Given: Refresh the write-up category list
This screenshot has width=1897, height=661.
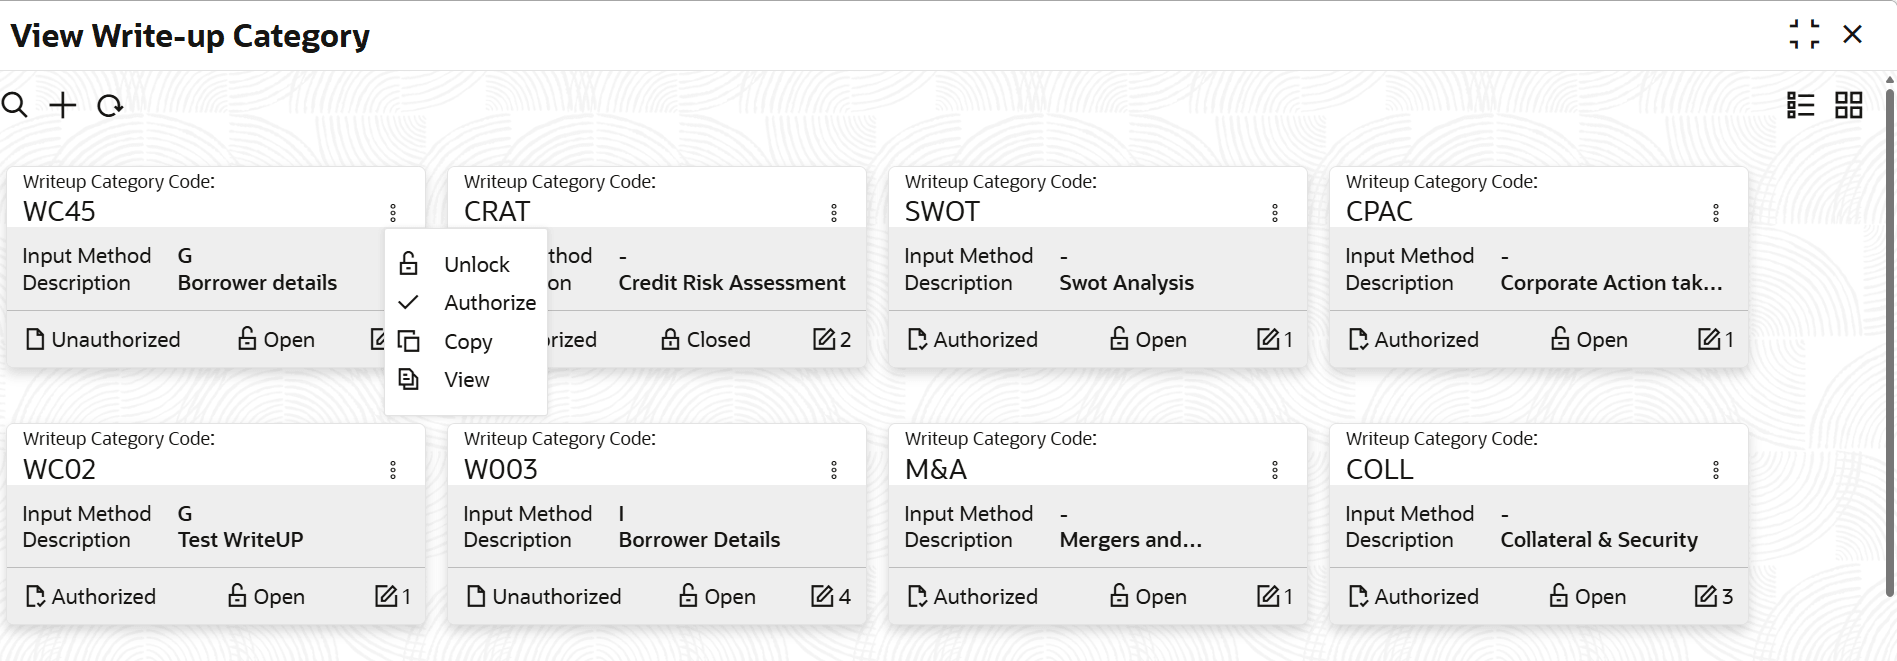Looking at the screenshot, I should click(x=110, y=105).
